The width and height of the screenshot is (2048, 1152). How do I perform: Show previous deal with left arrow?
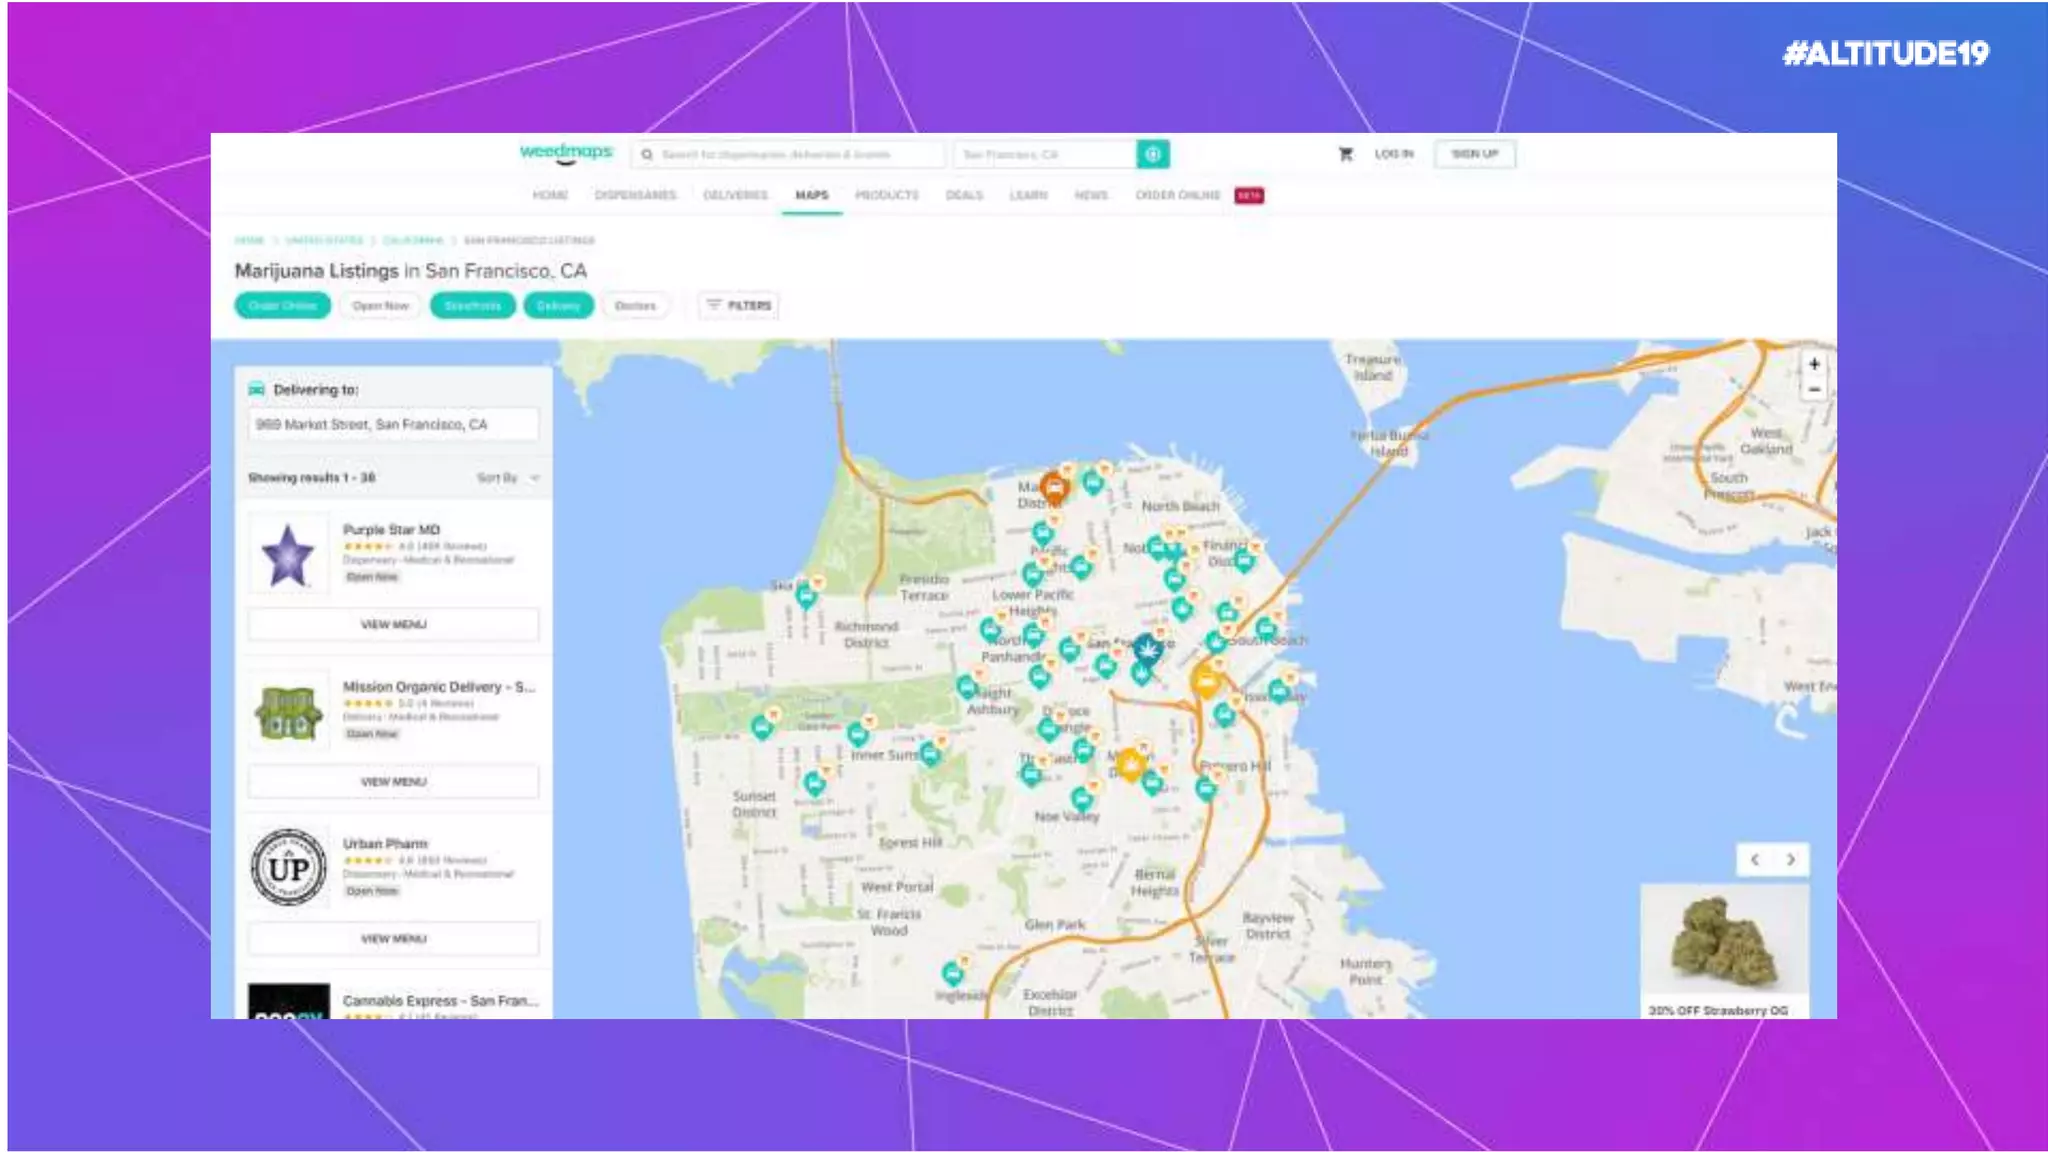(1755, 859)
